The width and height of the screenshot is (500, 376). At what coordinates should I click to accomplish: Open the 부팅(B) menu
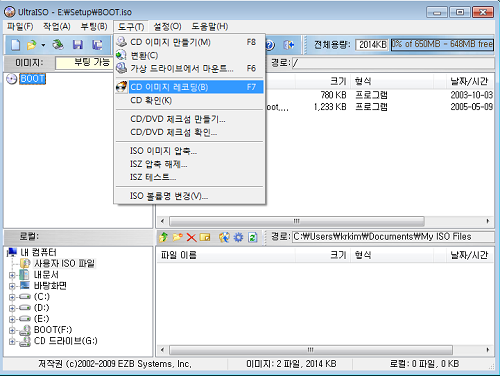(x=94, y=26)
